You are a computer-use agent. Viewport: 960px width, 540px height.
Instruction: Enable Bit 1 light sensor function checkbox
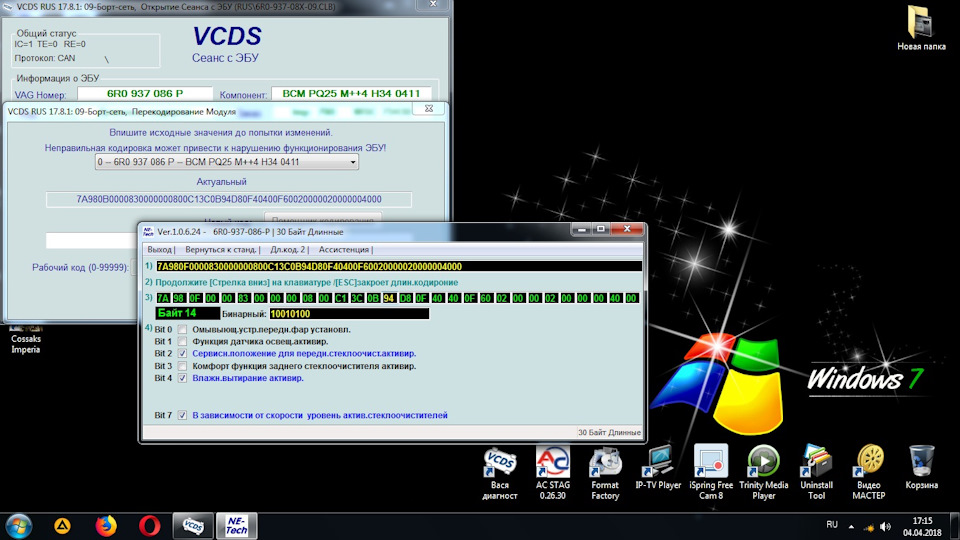tap(182, 342)
